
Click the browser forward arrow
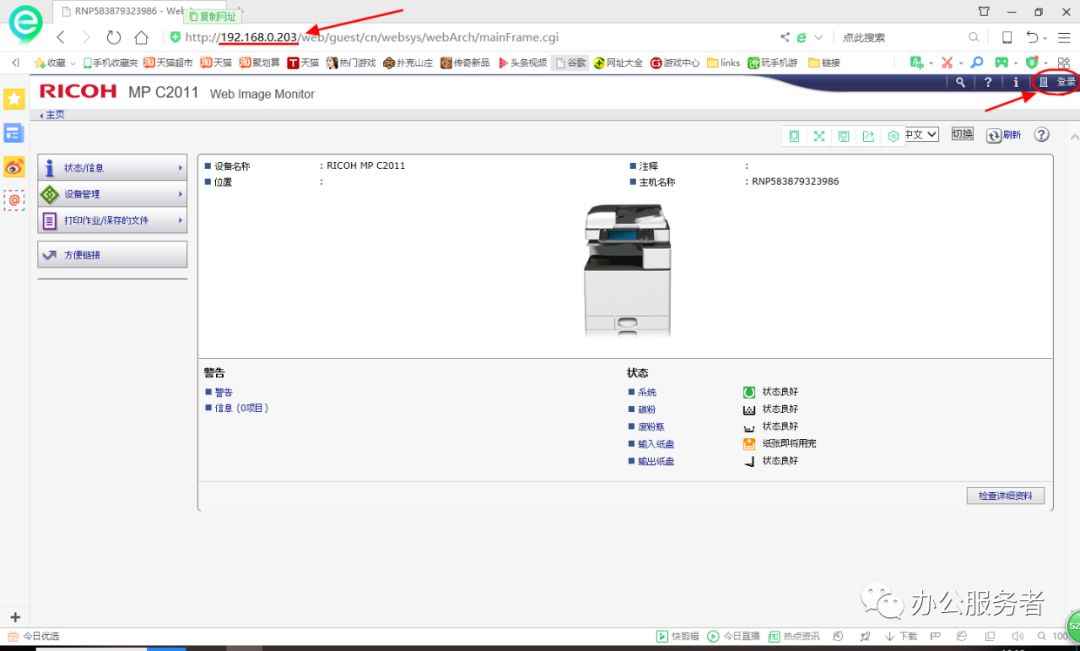86,37
